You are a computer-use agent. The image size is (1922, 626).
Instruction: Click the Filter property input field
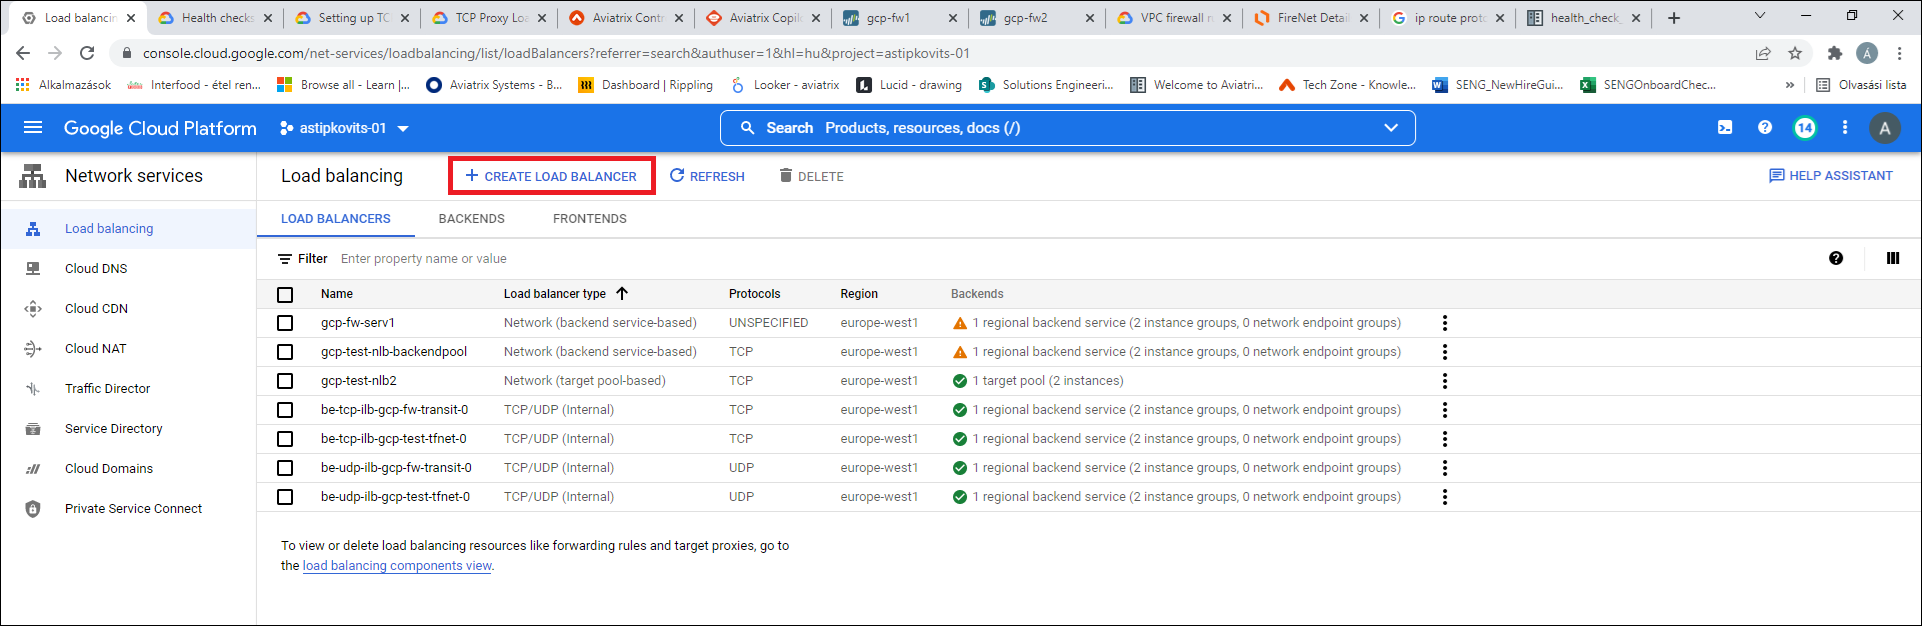coord(600,259)
